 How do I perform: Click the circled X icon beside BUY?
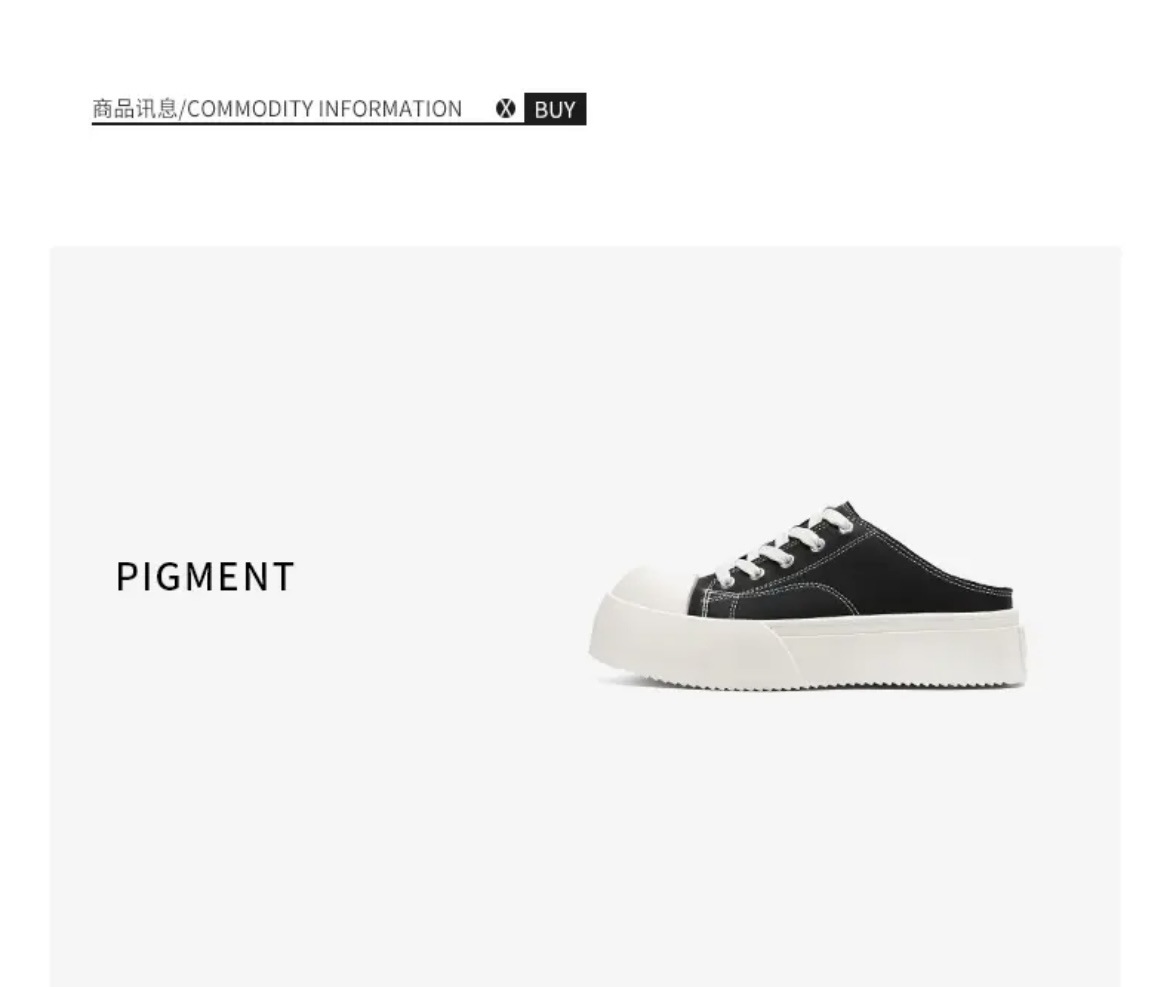coord(506,109)
